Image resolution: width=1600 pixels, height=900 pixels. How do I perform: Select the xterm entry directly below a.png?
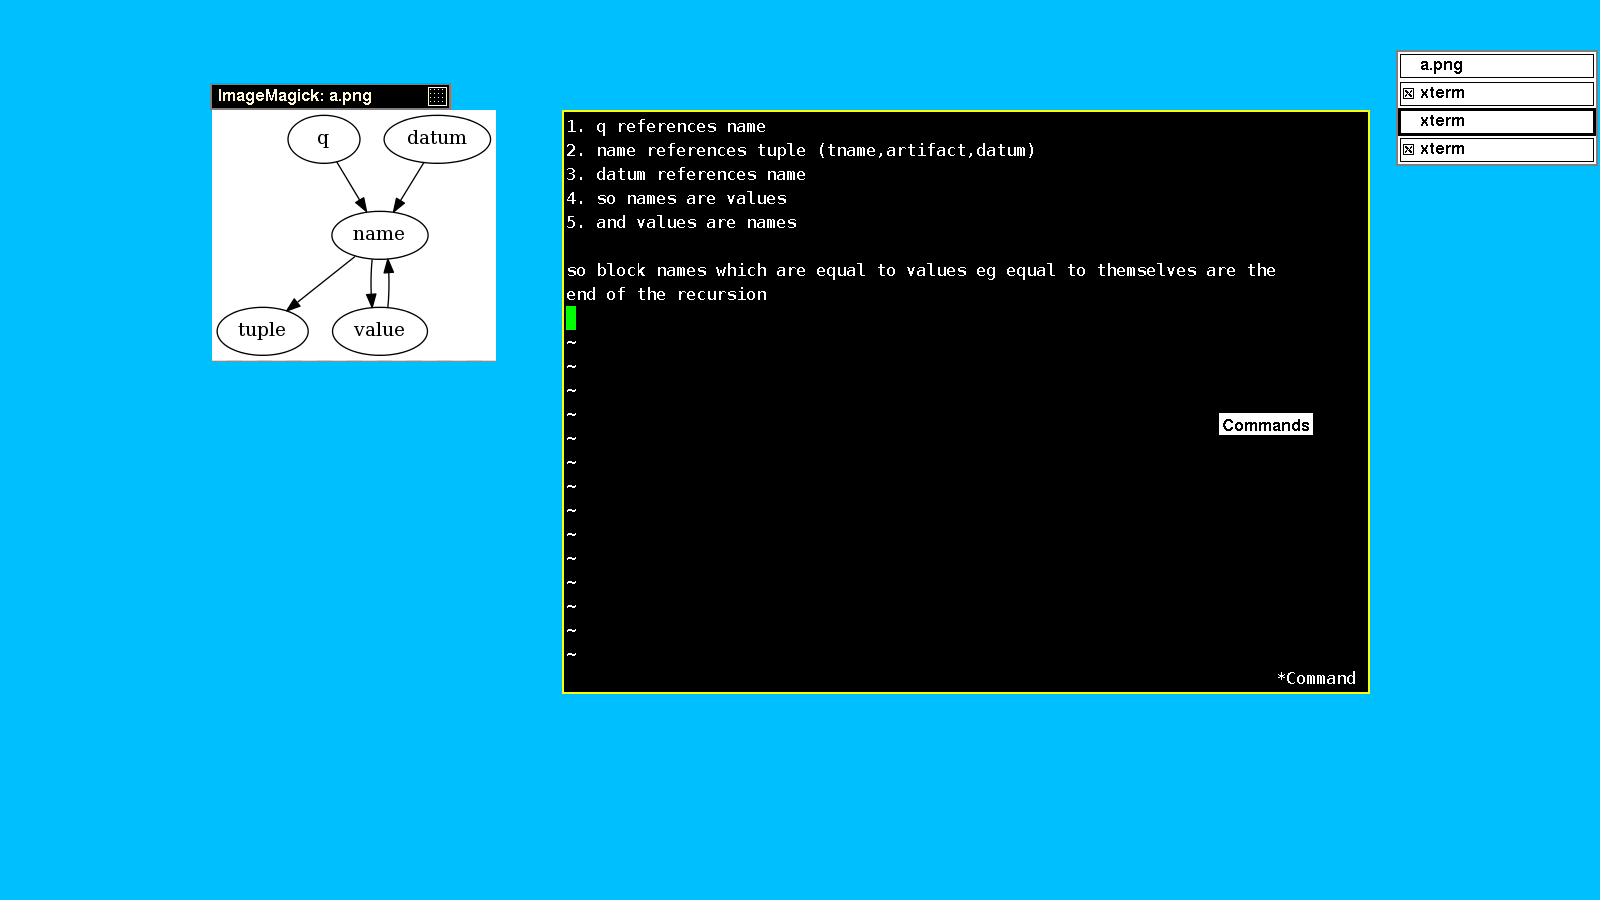[x=1496, y=93]
